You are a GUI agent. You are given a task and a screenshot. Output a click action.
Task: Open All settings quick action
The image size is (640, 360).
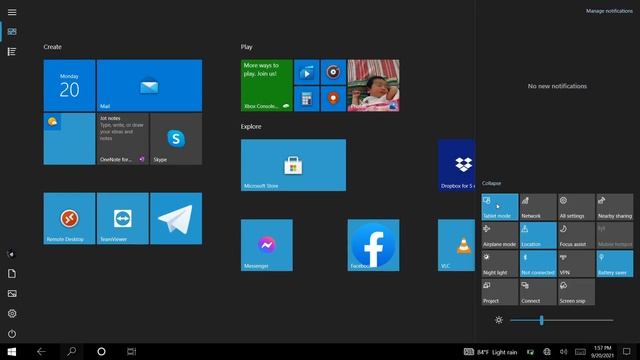pos(576,207)
